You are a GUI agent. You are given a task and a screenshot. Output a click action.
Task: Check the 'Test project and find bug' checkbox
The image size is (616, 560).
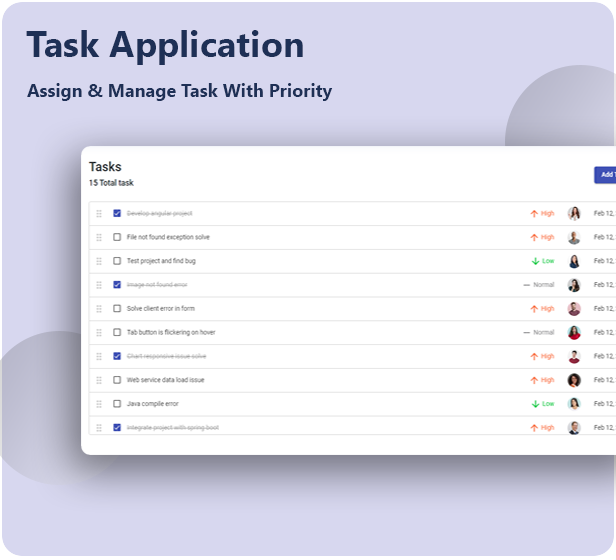(x=117, y=261)
